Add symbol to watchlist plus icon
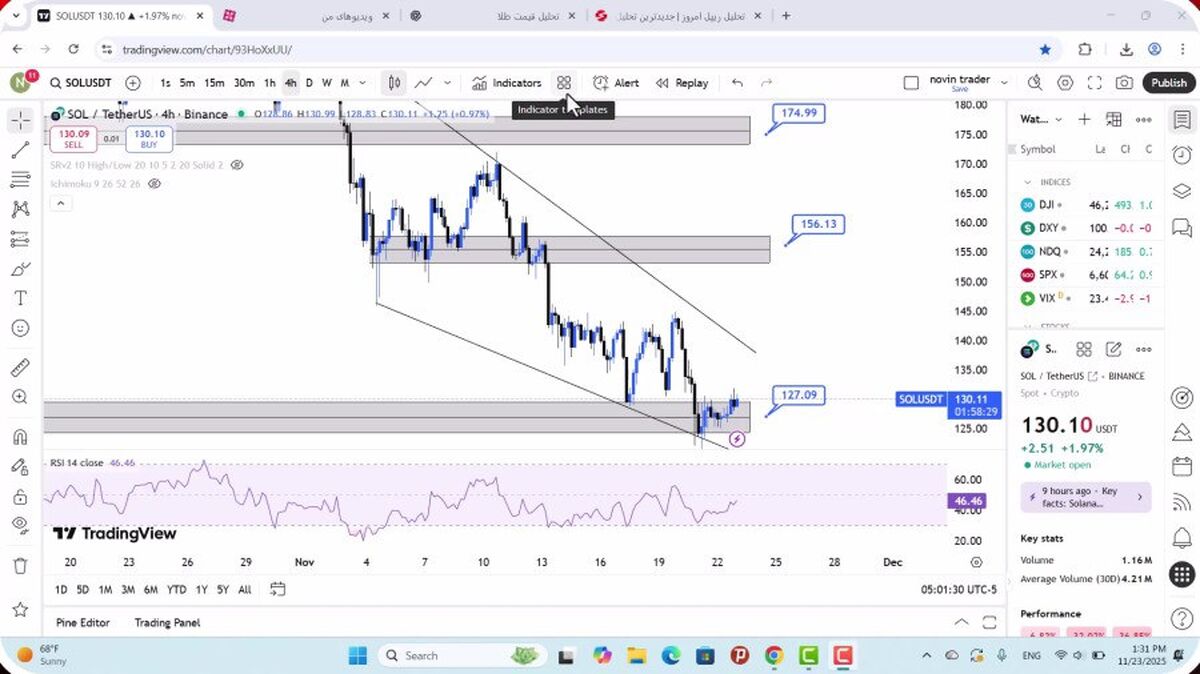Viewport: 1200px width, 674px height. tap(1084, 119)
